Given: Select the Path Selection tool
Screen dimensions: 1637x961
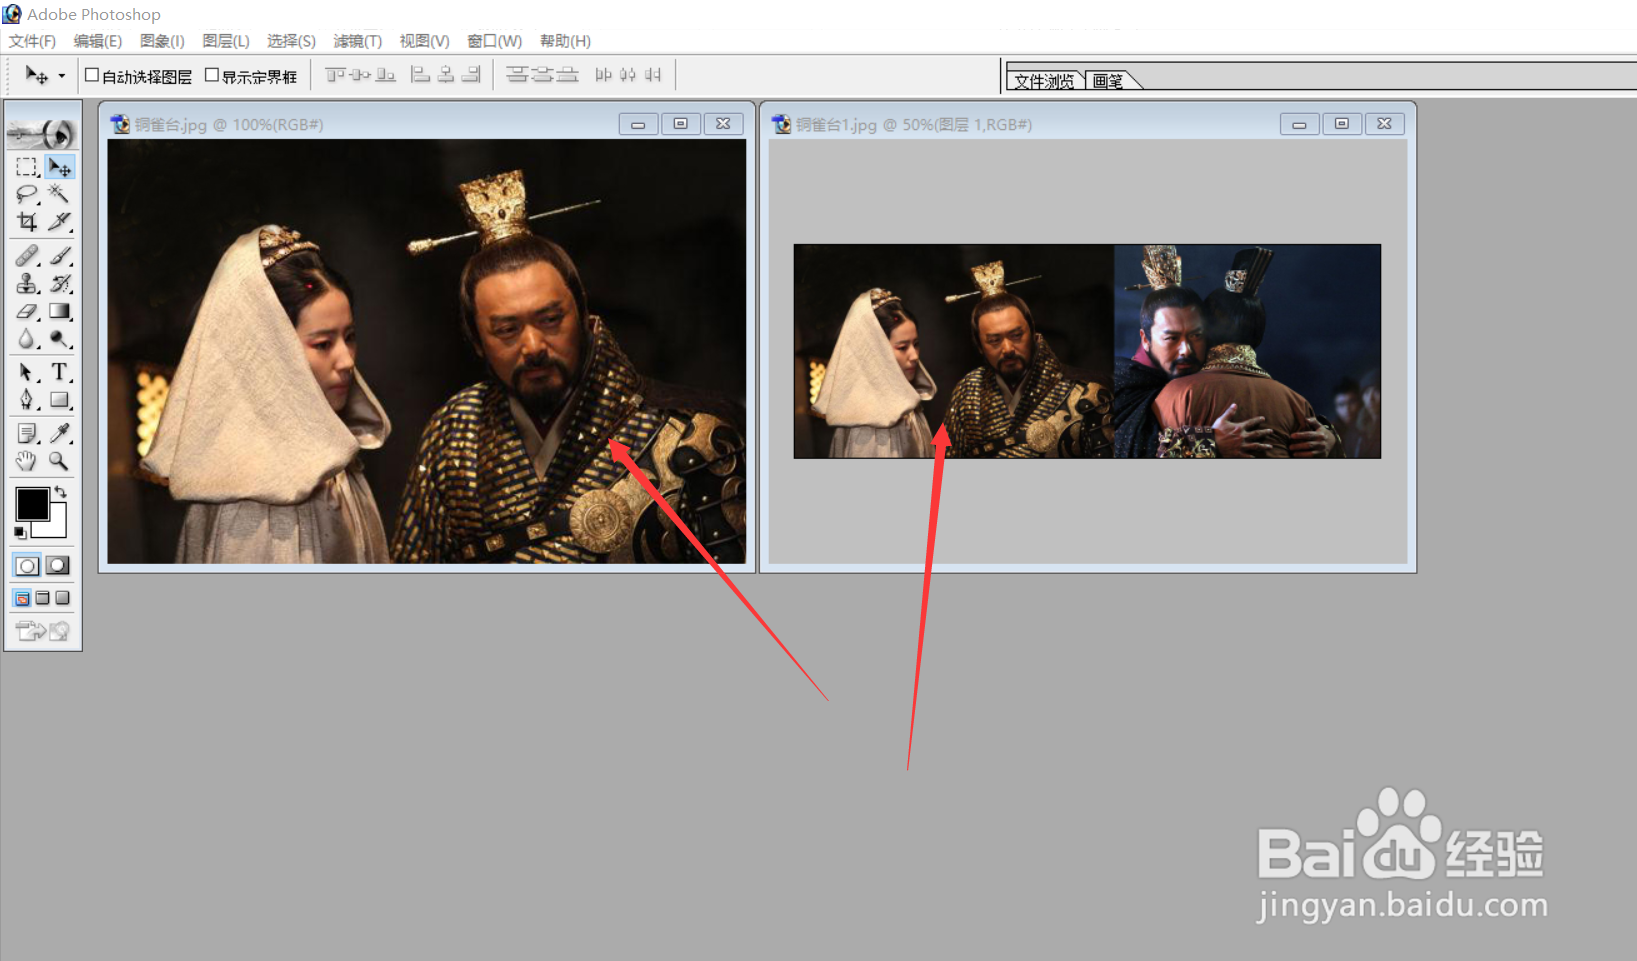Looking at the screenshot, I should click(x=27, y=373).
